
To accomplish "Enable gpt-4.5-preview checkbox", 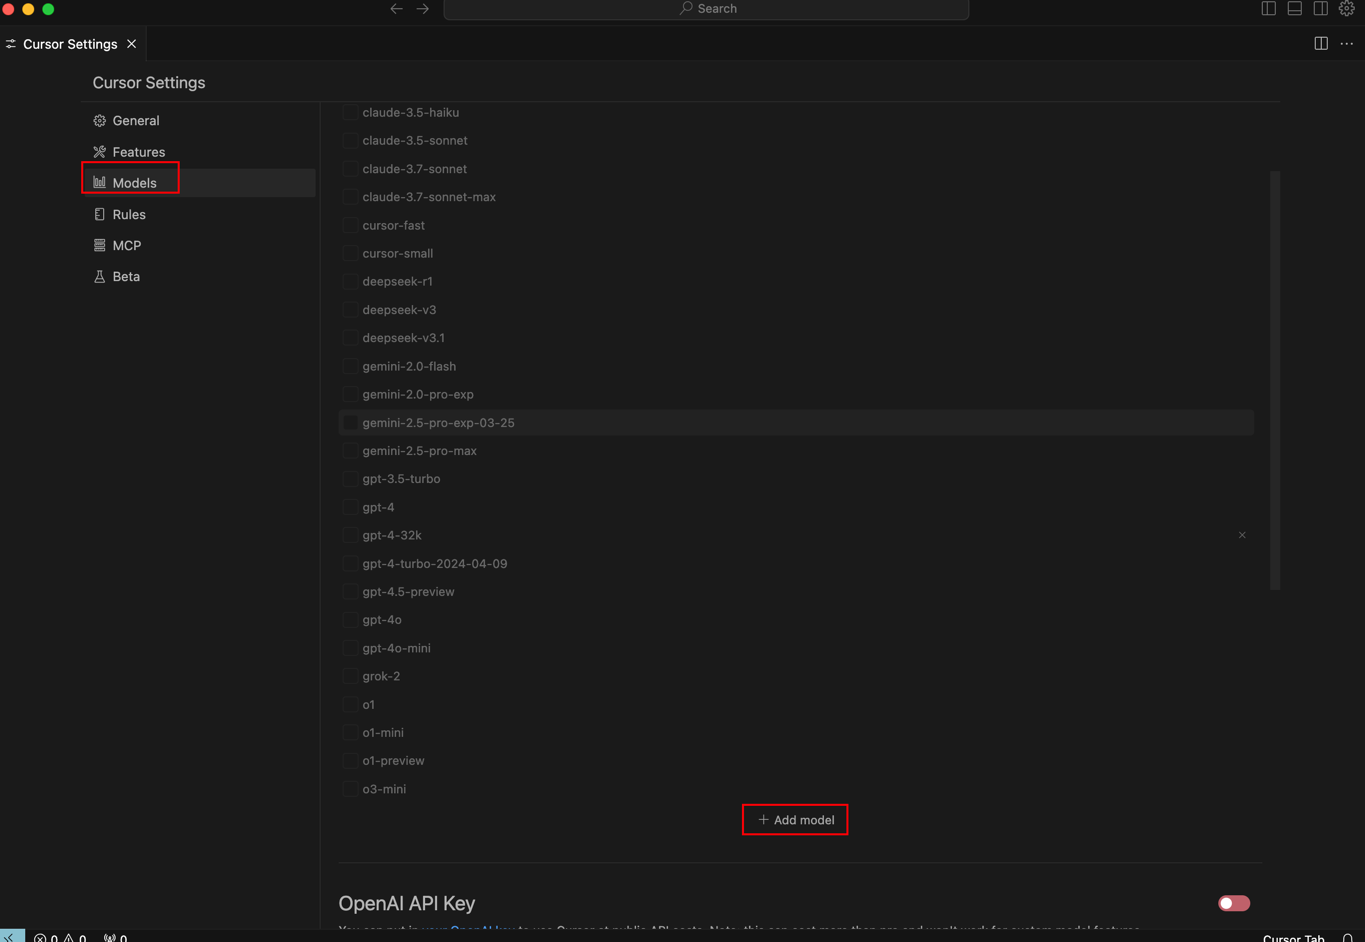I will (350, 592).
